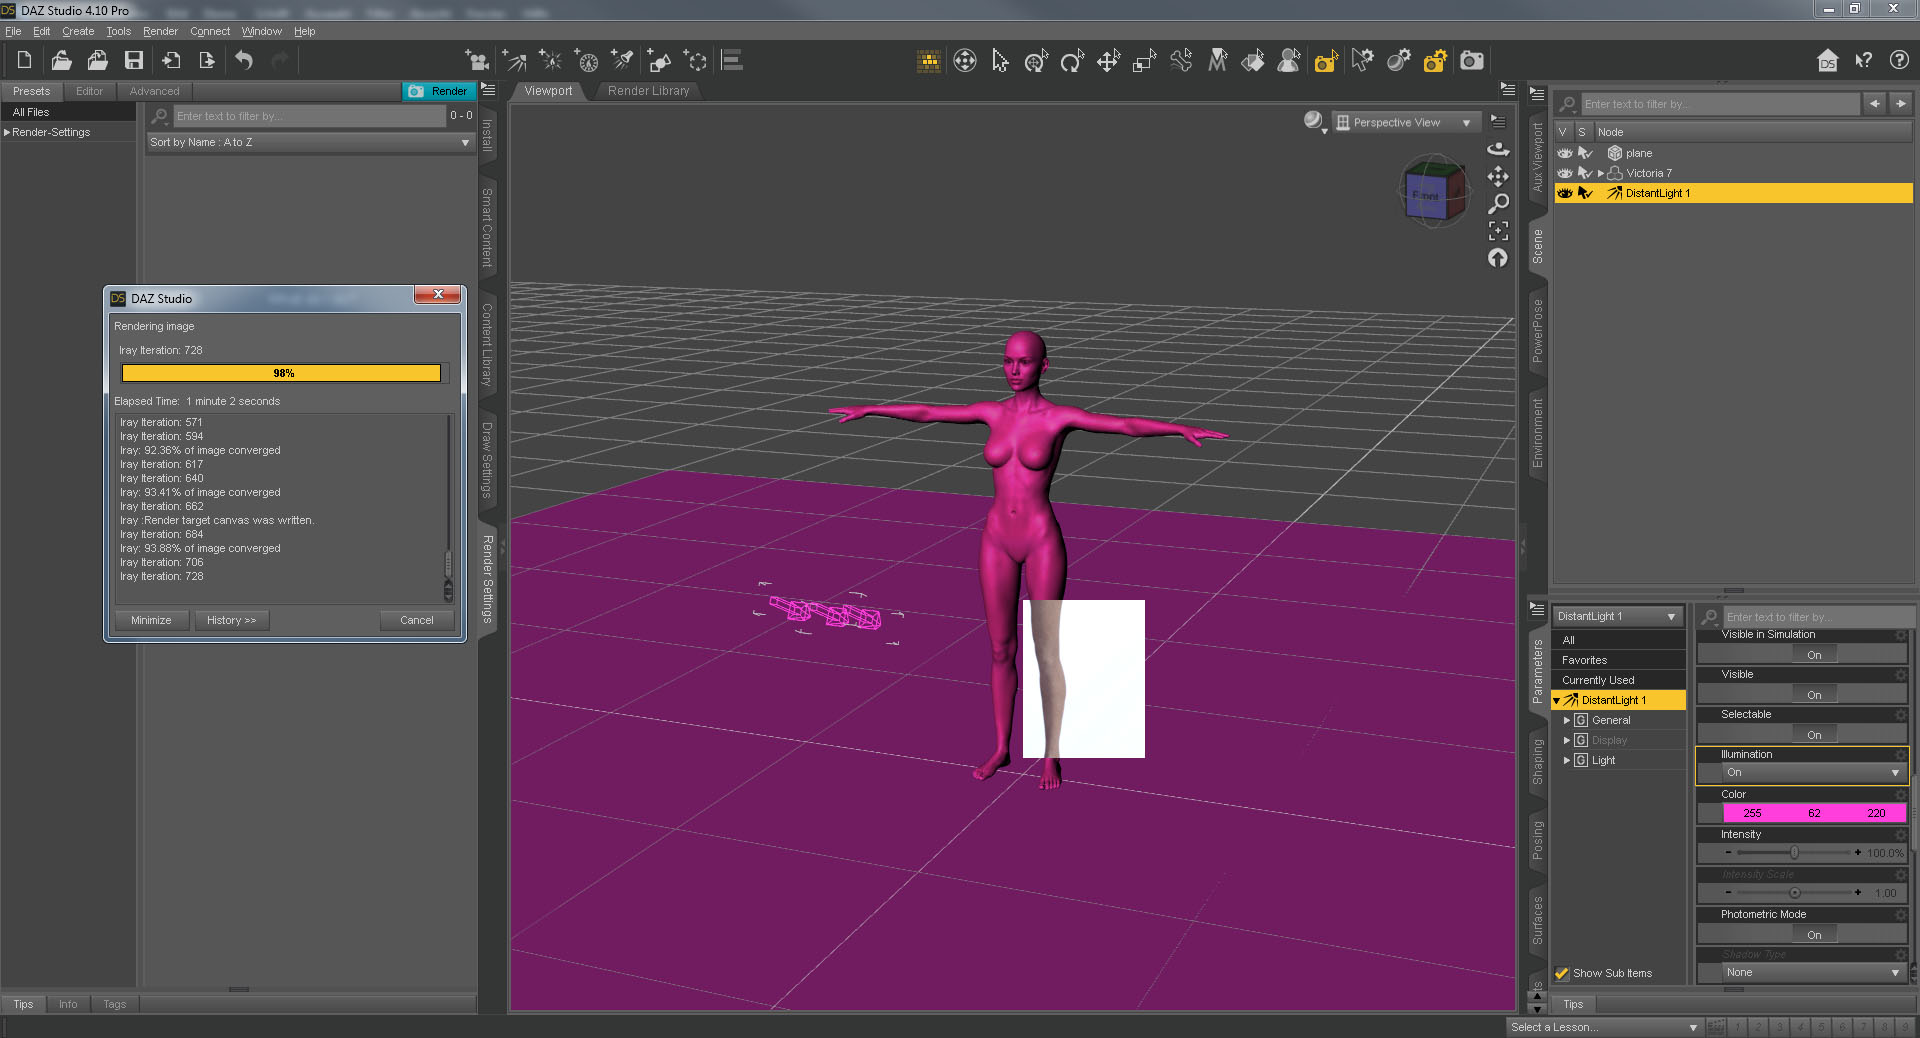Screen dimensions: 1920x1038
Task: Expand the Victoria 7 tree node
Action: 1600,173
